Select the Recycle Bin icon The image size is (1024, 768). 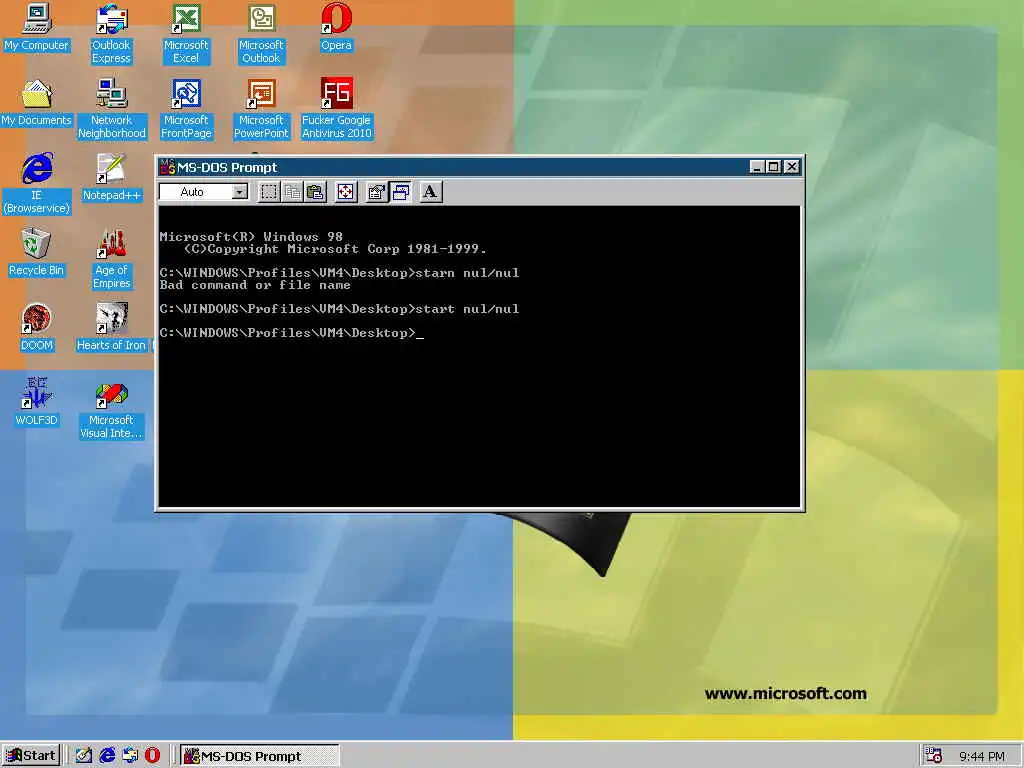pos(36,253)
